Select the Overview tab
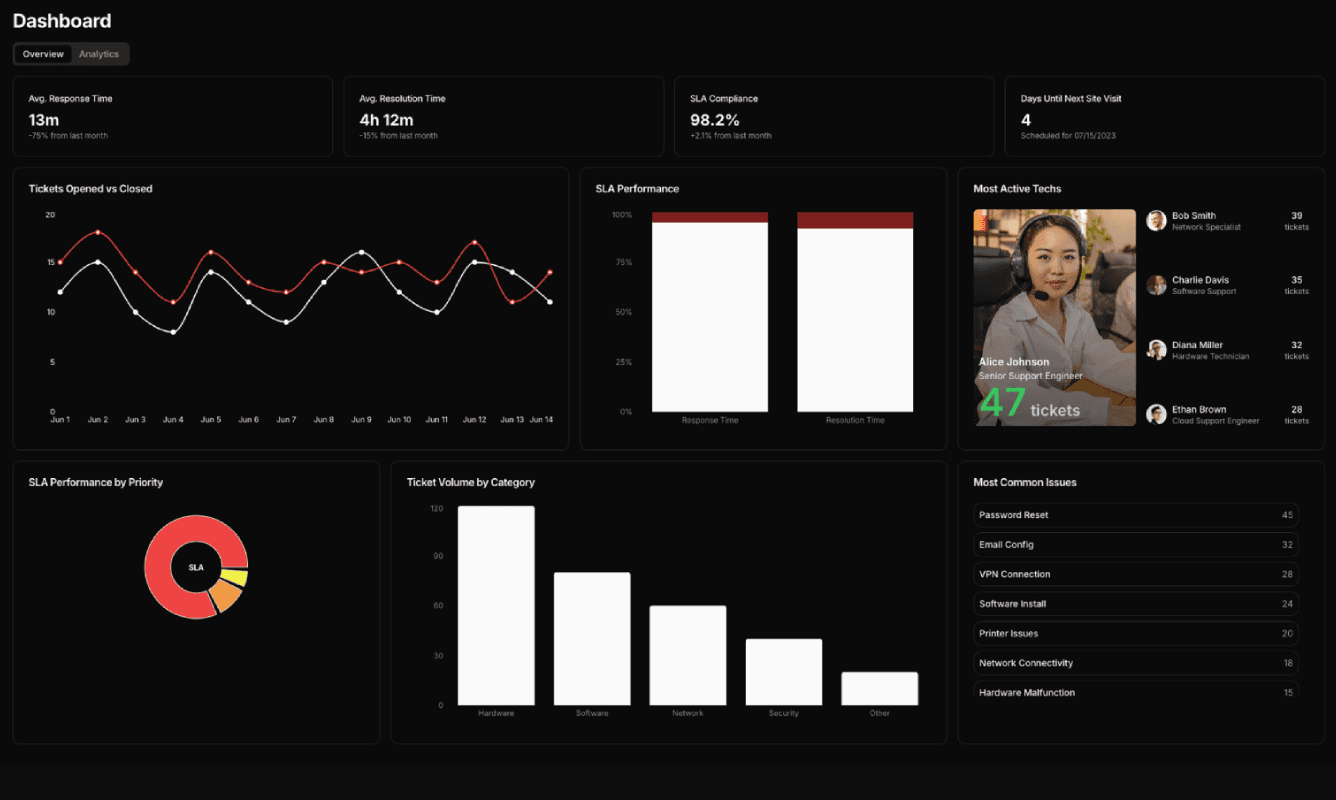This screenshot has width=1336, height=800. tap(42, 54)
